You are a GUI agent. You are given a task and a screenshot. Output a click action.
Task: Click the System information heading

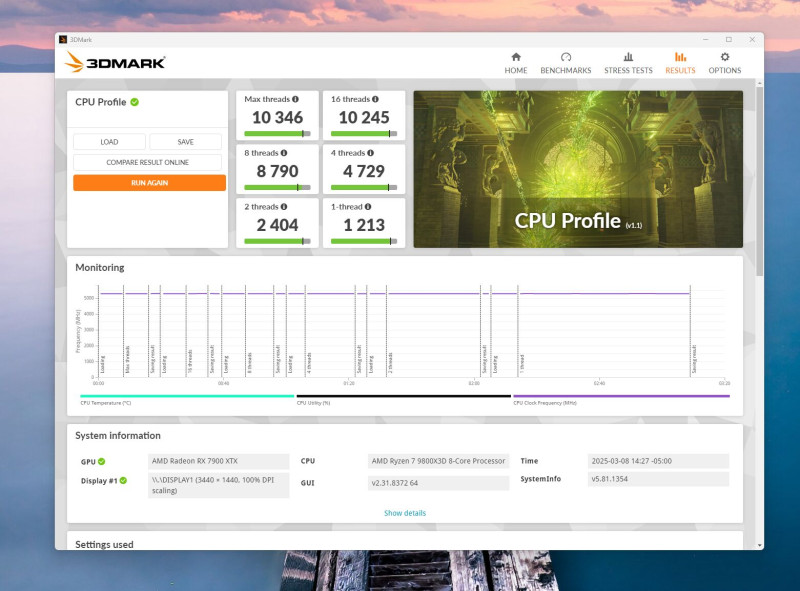[118, 435]
